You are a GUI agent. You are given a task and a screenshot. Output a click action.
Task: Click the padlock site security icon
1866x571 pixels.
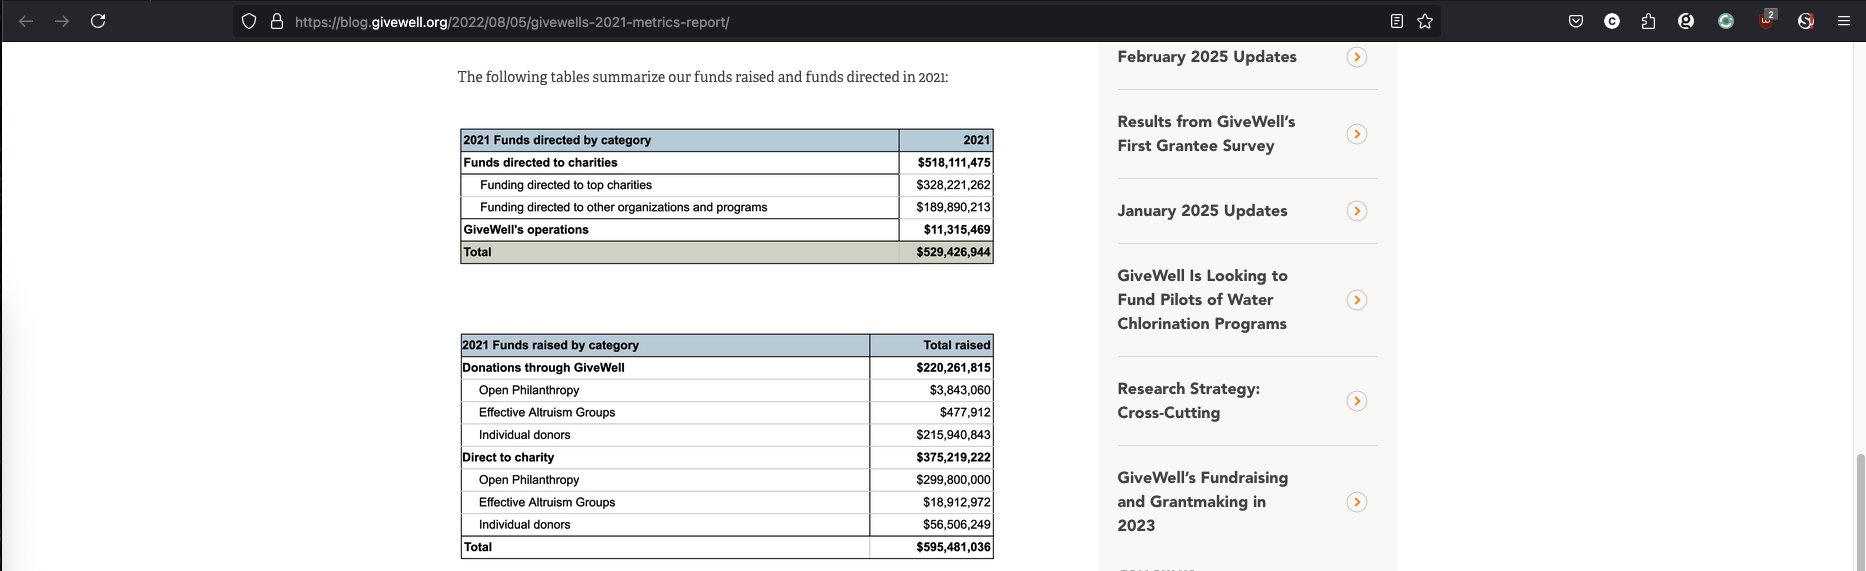pos(277,21)
